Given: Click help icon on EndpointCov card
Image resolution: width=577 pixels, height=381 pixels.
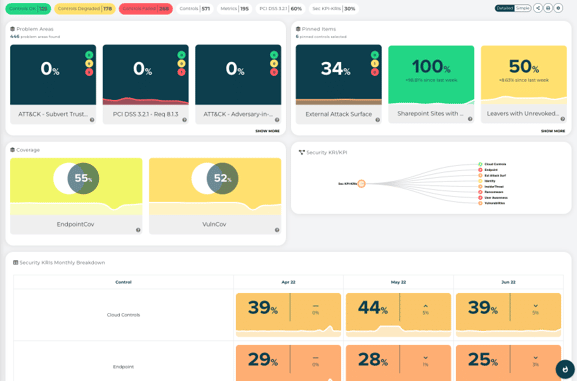Looking at the screenshot, I should click(138, 230).
